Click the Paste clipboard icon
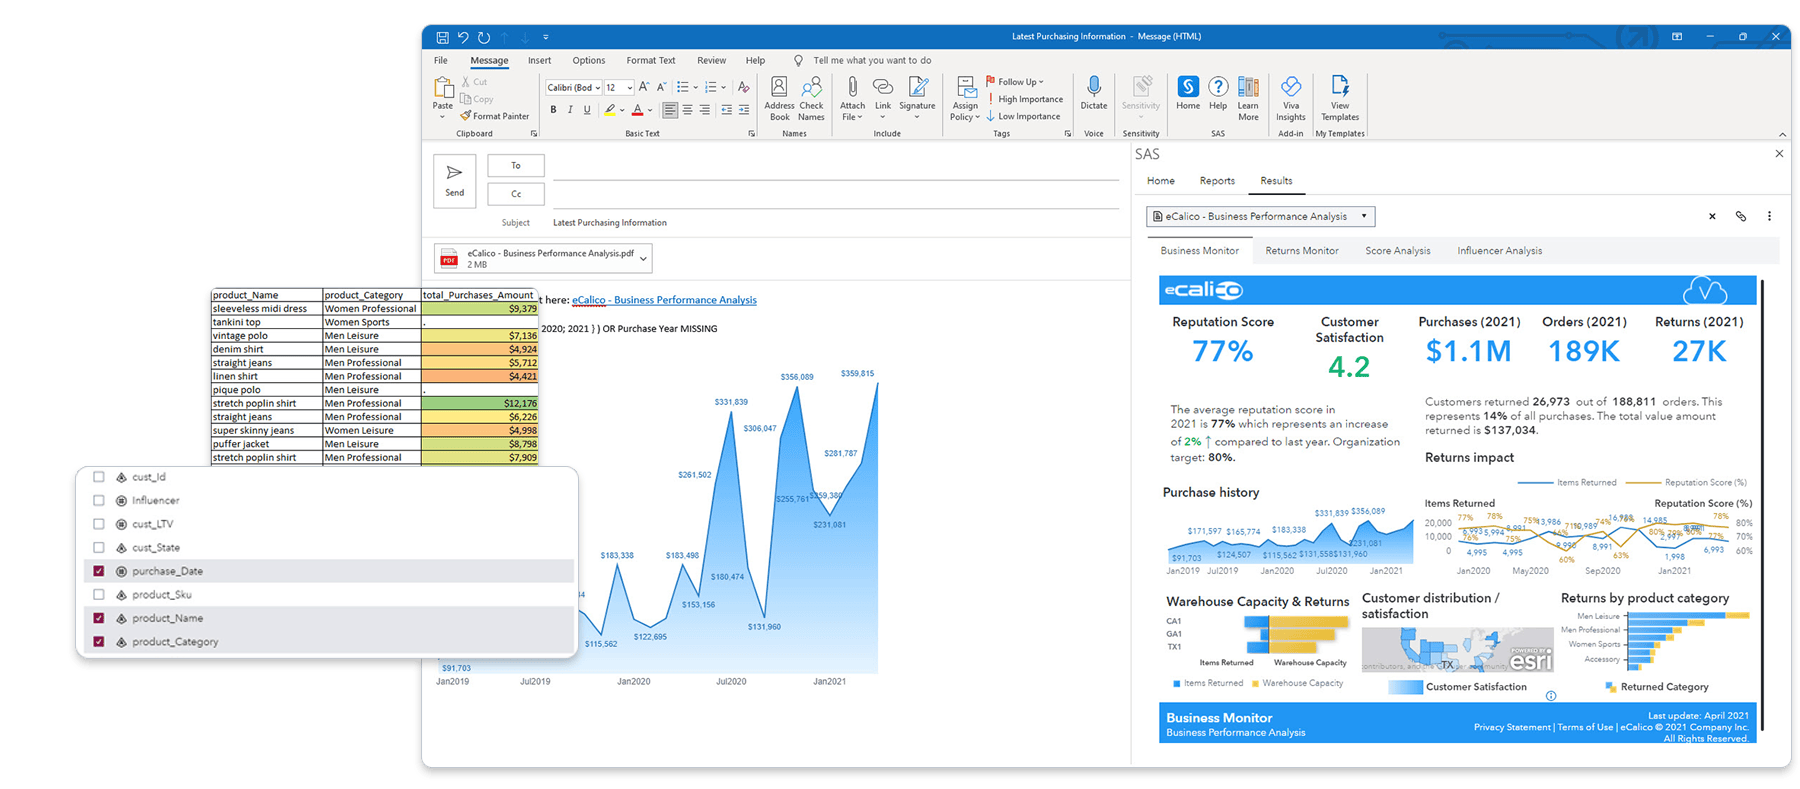The width and height of the screenshot is (1800, 789). pos(443,90)
